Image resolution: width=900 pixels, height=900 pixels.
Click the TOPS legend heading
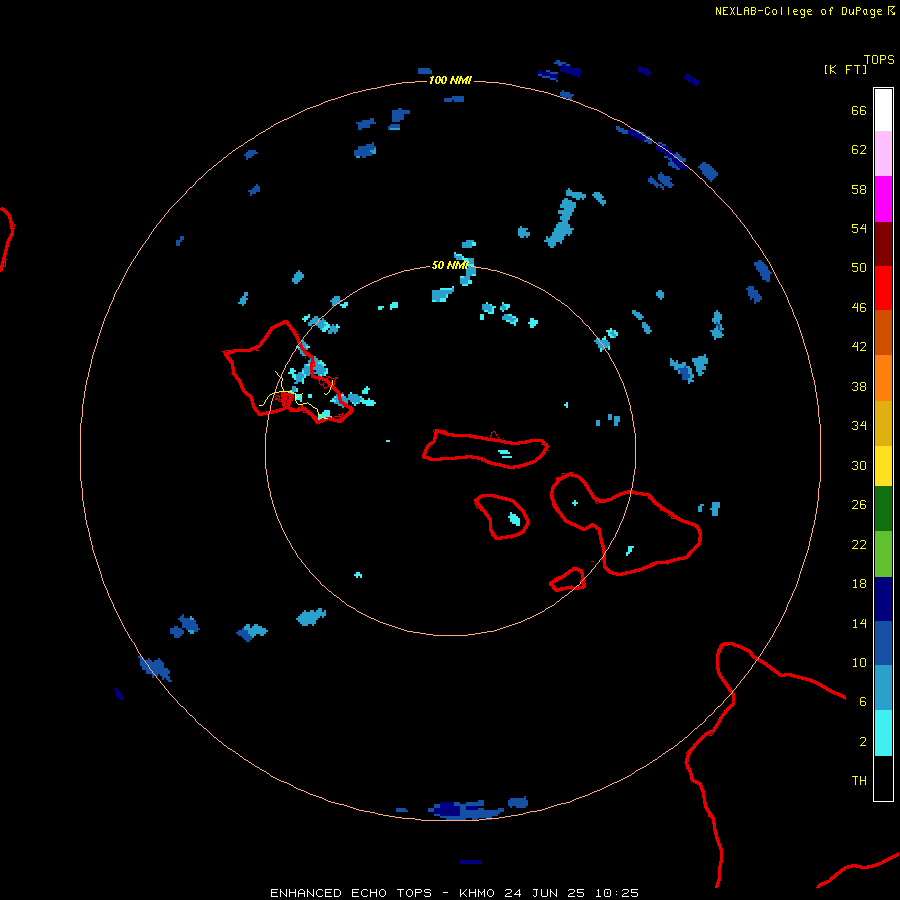pyautogui.click(x=879, y=60)
